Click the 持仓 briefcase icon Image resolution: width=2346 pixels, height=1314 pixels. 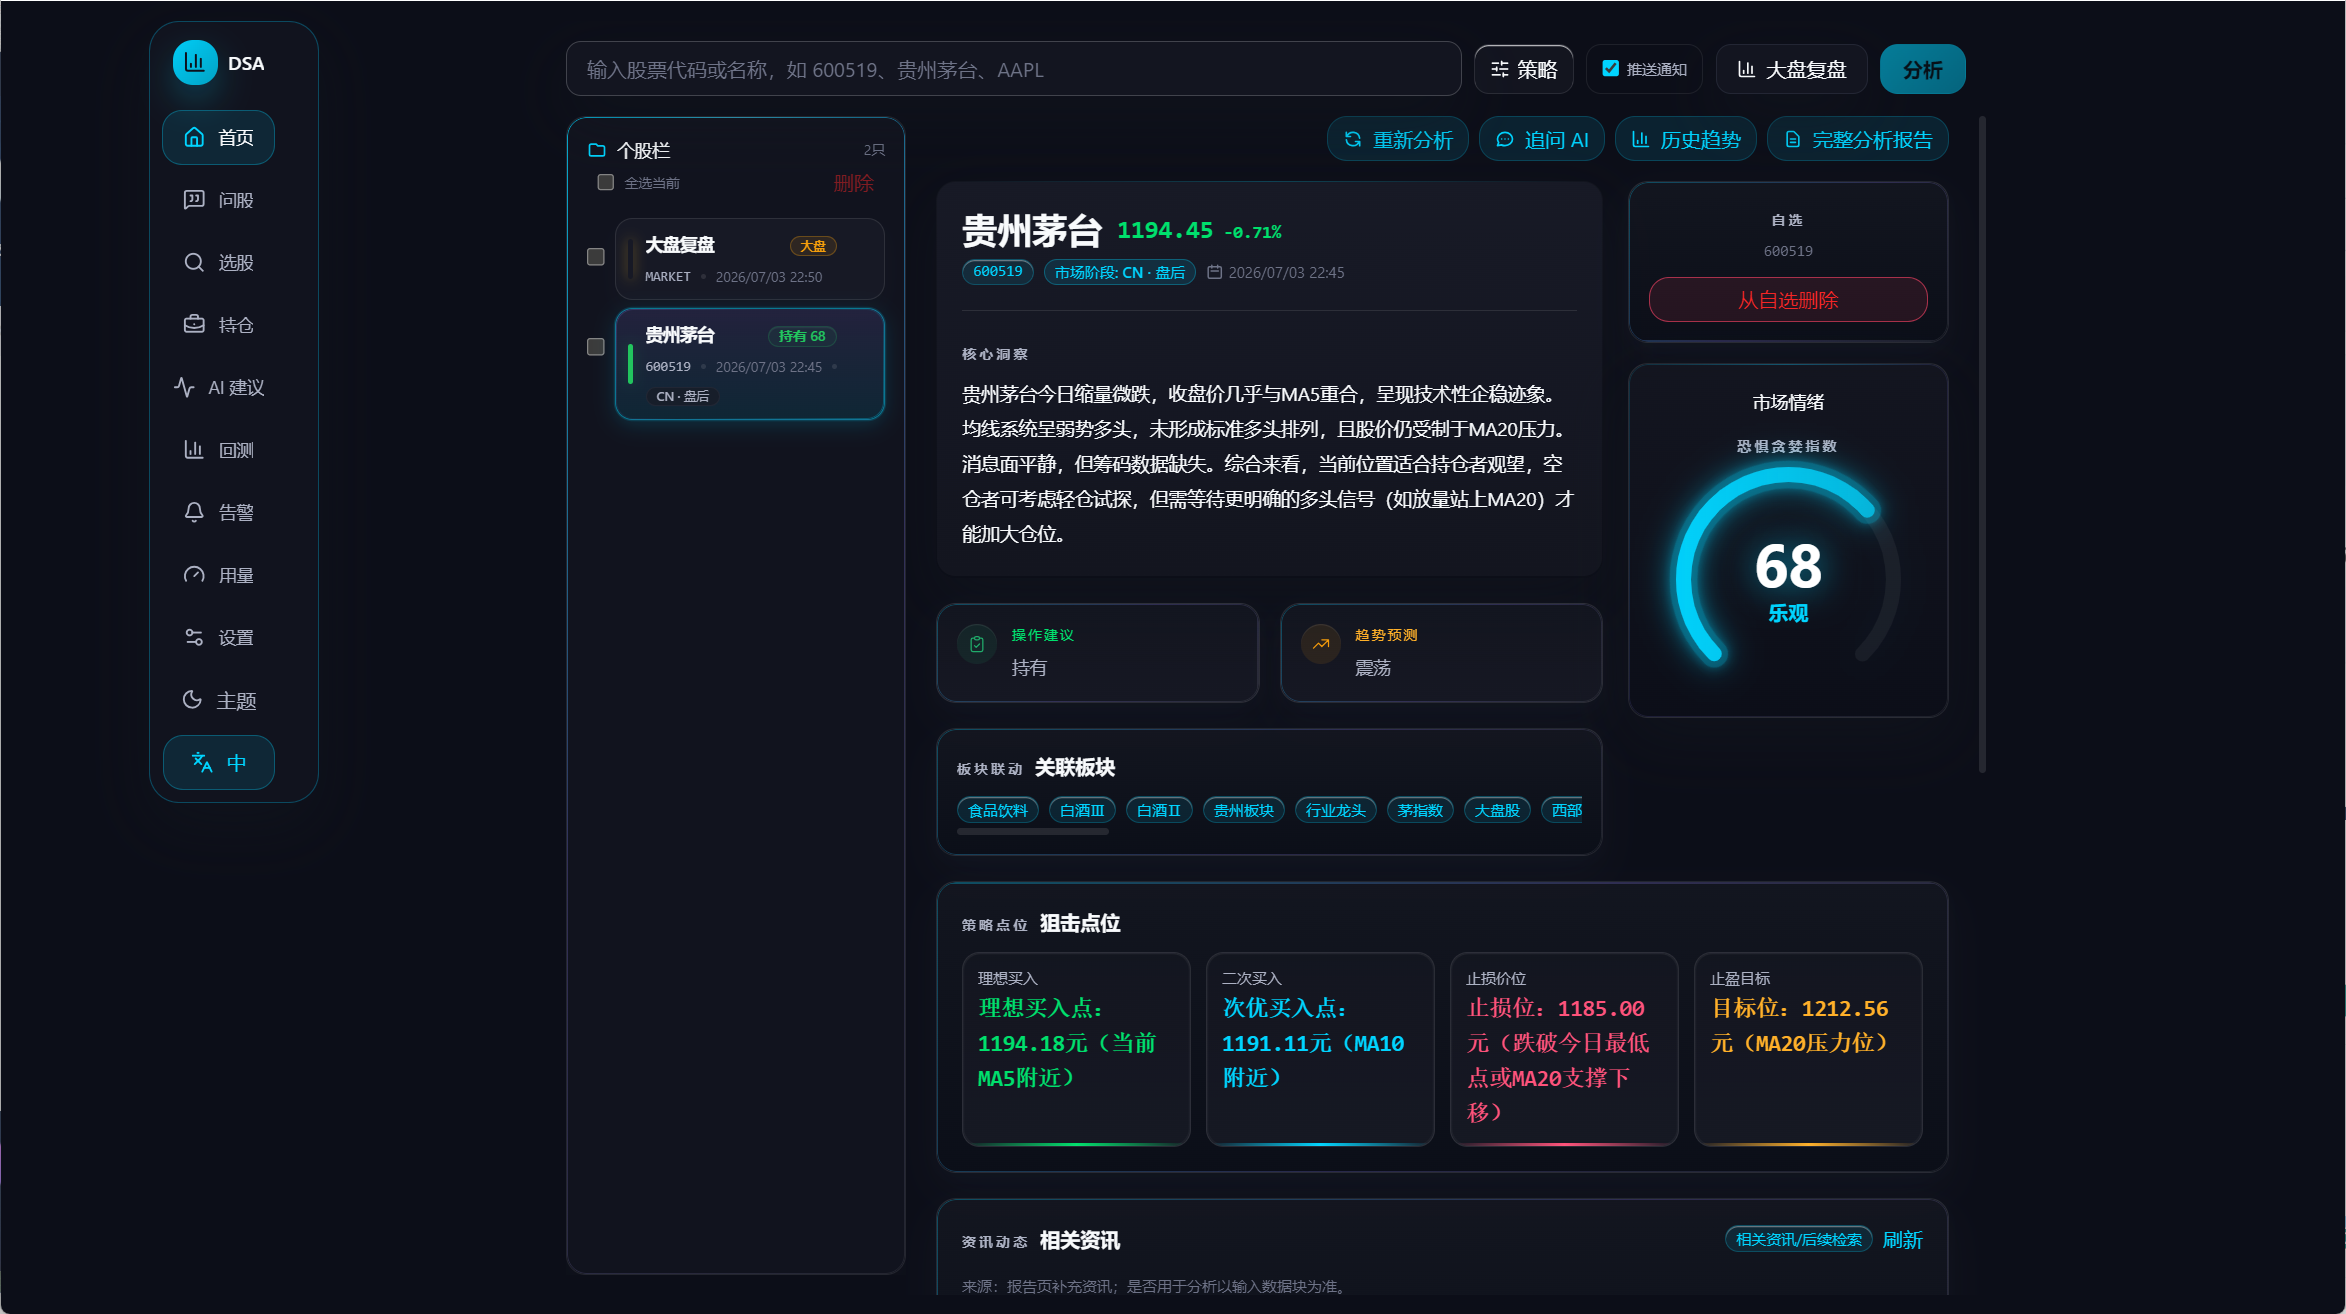194,325
